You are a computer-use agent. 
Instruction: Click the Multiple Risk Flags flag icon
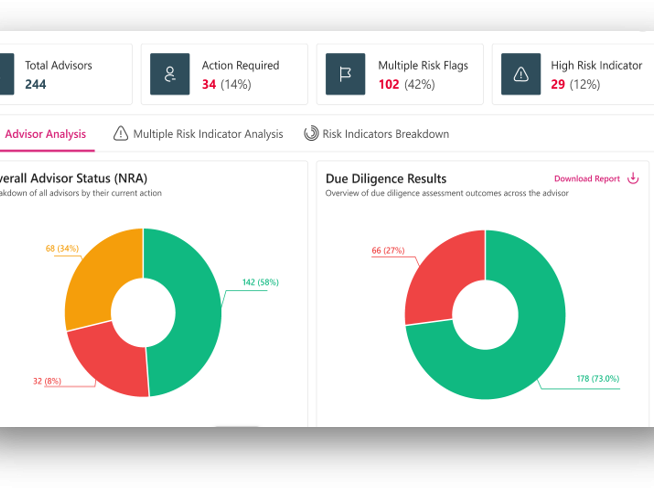(x=346, y=74)
